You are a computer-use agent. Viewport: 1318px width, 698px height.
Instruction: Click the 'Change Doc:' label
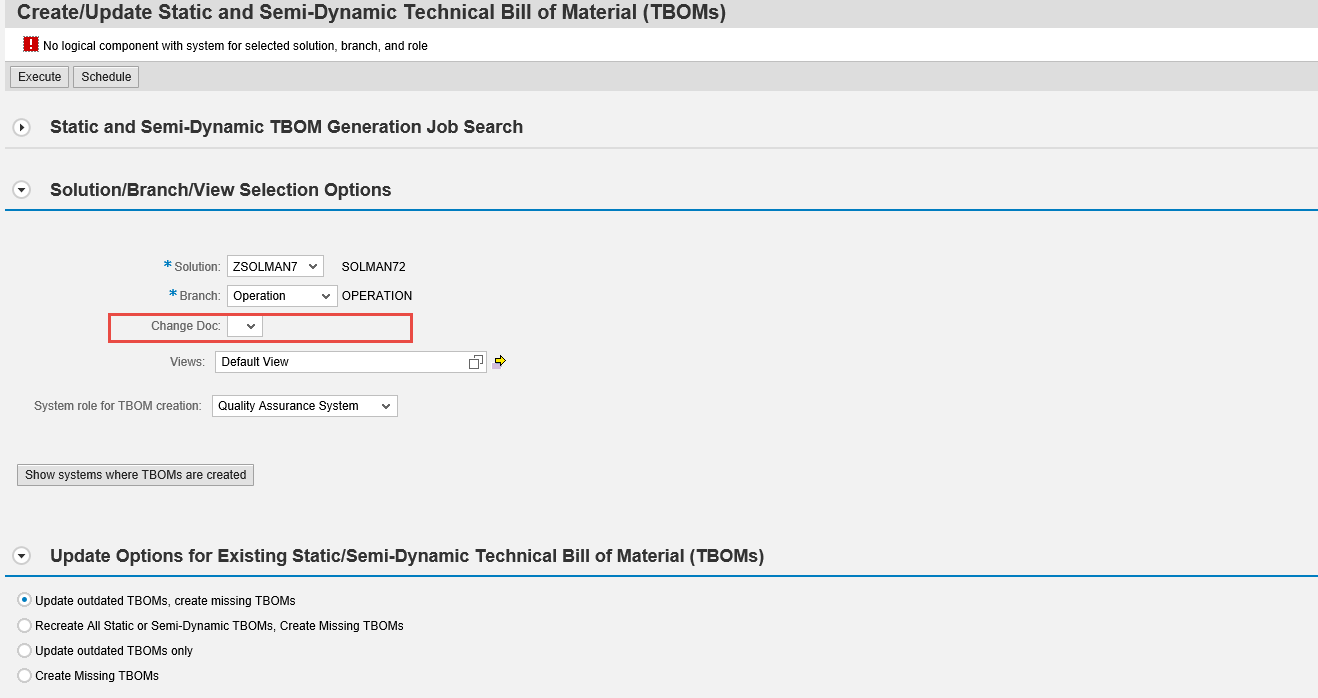[x=186, y=326]
